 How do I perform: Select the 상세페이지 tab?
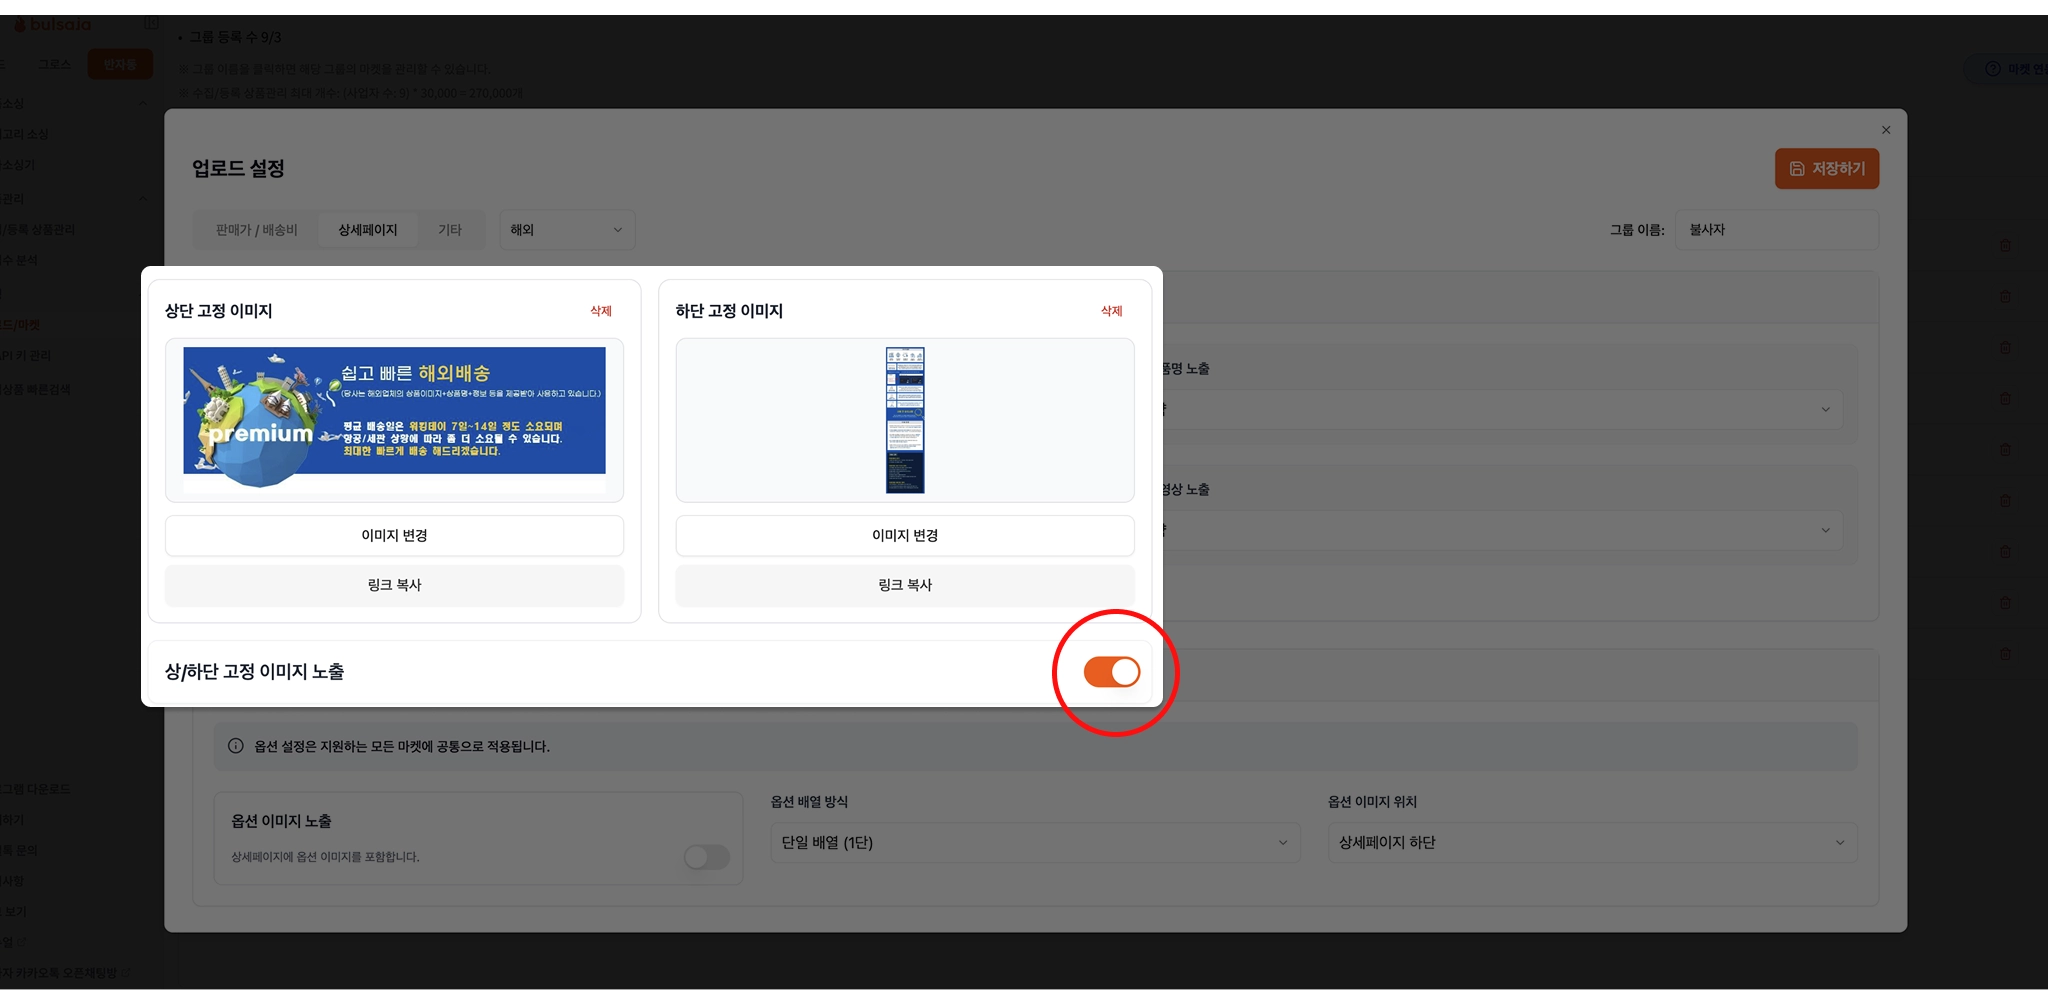click(x=368, y=230)
